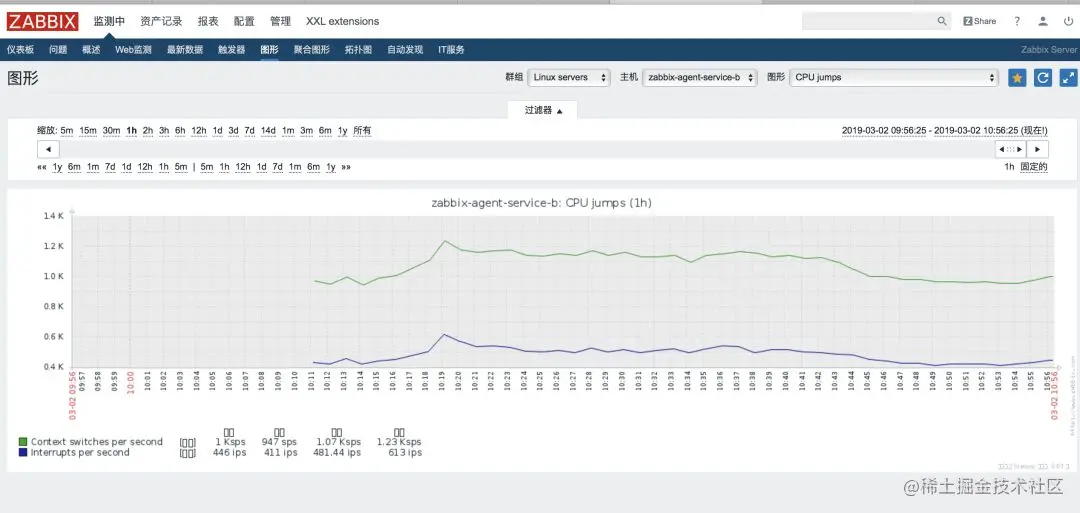This screenshot has height=513, width=1080.
Task: Open the 图形 CPU jumps dropdown
Action: pyautogui.click(x=894, y=78)
